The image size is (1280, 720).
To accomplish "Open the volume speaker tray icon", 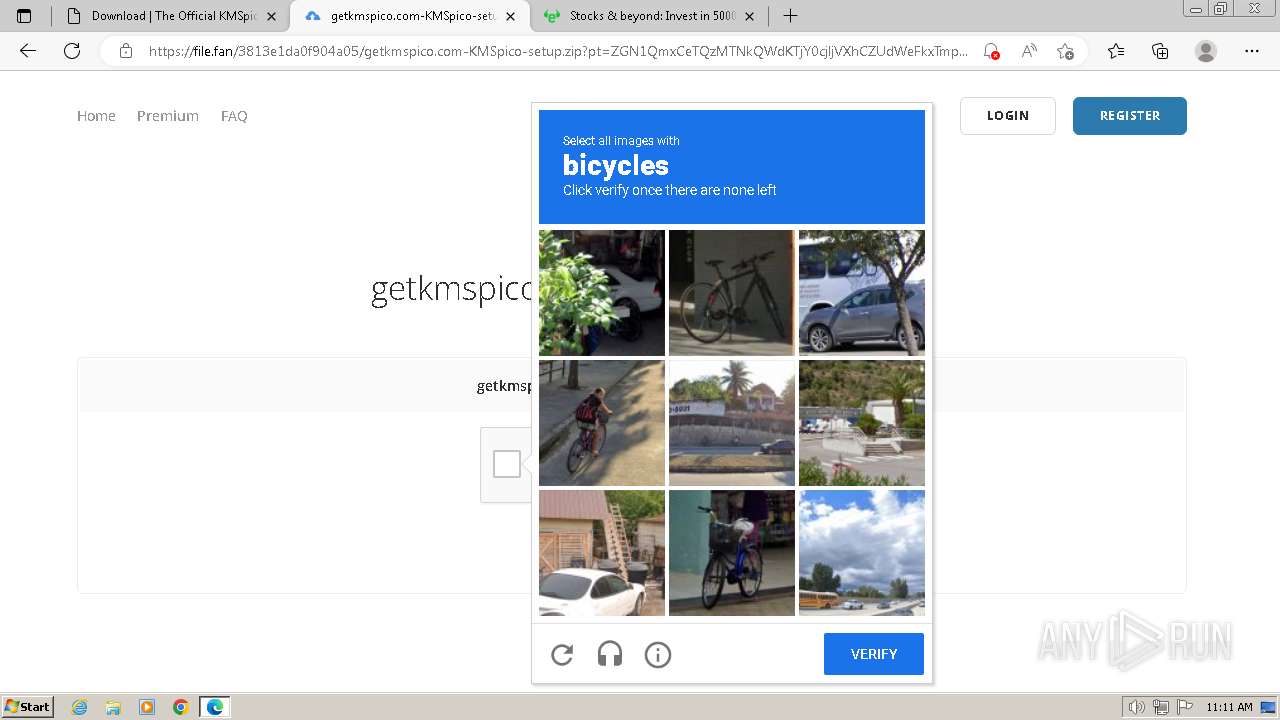I will (1137, 707).
